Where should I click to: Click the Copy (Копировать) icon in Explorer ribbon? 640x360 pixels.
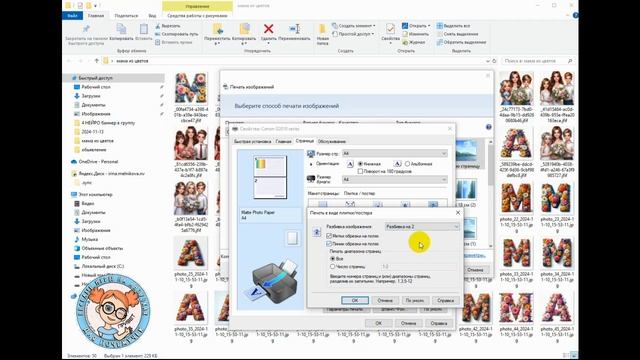pos(121,29)
